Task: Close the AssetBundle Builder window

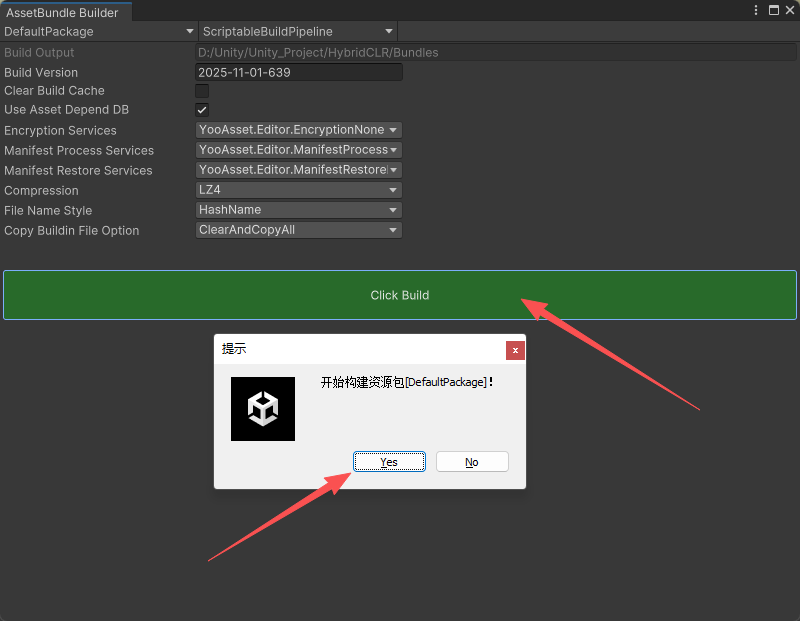Action: (790, 10)
